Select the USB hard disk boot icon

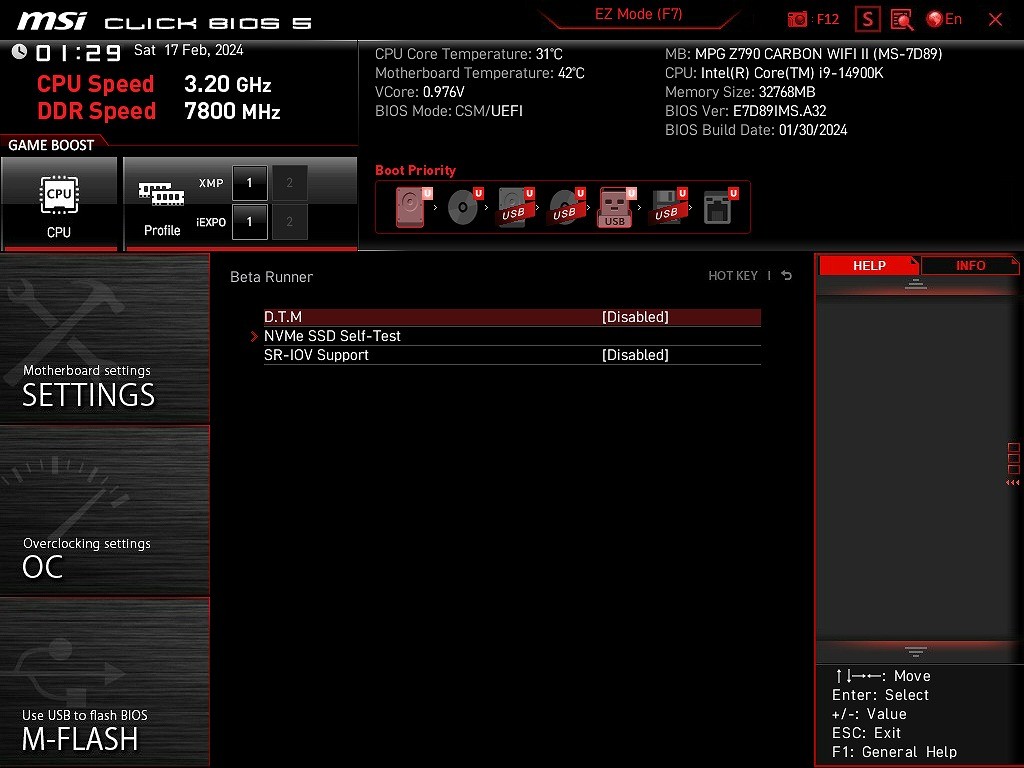516,207
